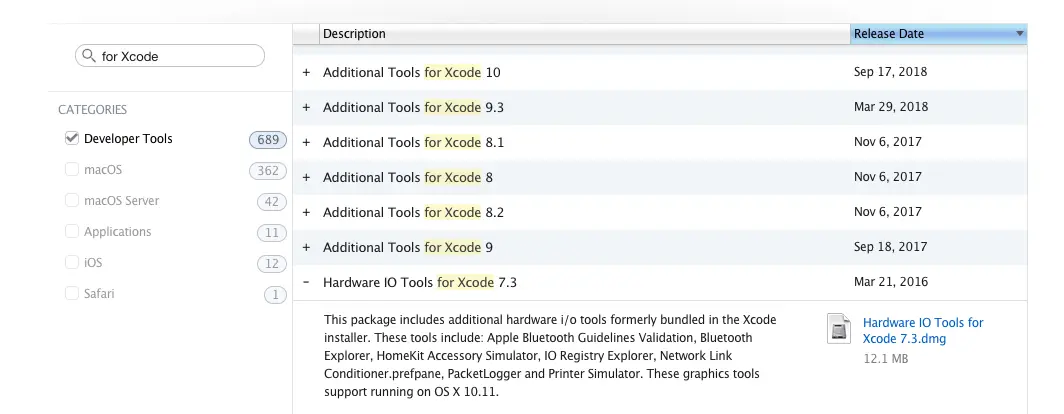This screenshot has height=414, width=1064.
Task: Expand the Additional Tools for Xcode 9 entry
Action: click(x=306, y=247)
